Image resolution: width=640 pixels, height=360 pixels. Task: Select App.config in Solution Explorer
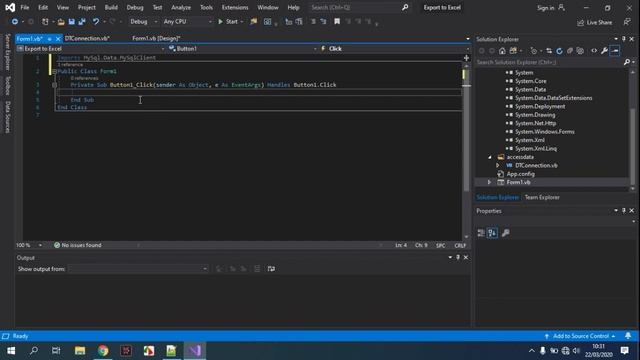pos(520,174)
